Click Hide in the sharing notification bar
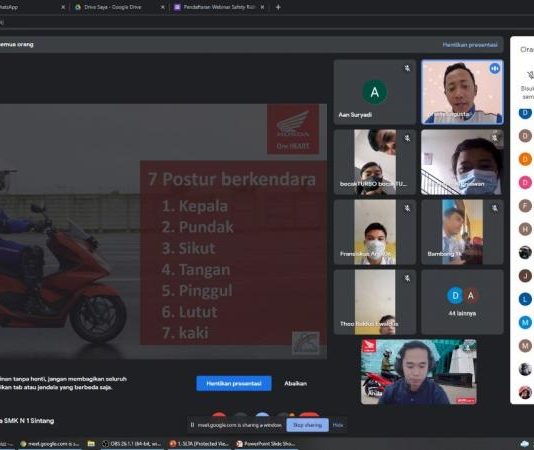The width and height of the screenshot is (534, 450). (337, 425)
